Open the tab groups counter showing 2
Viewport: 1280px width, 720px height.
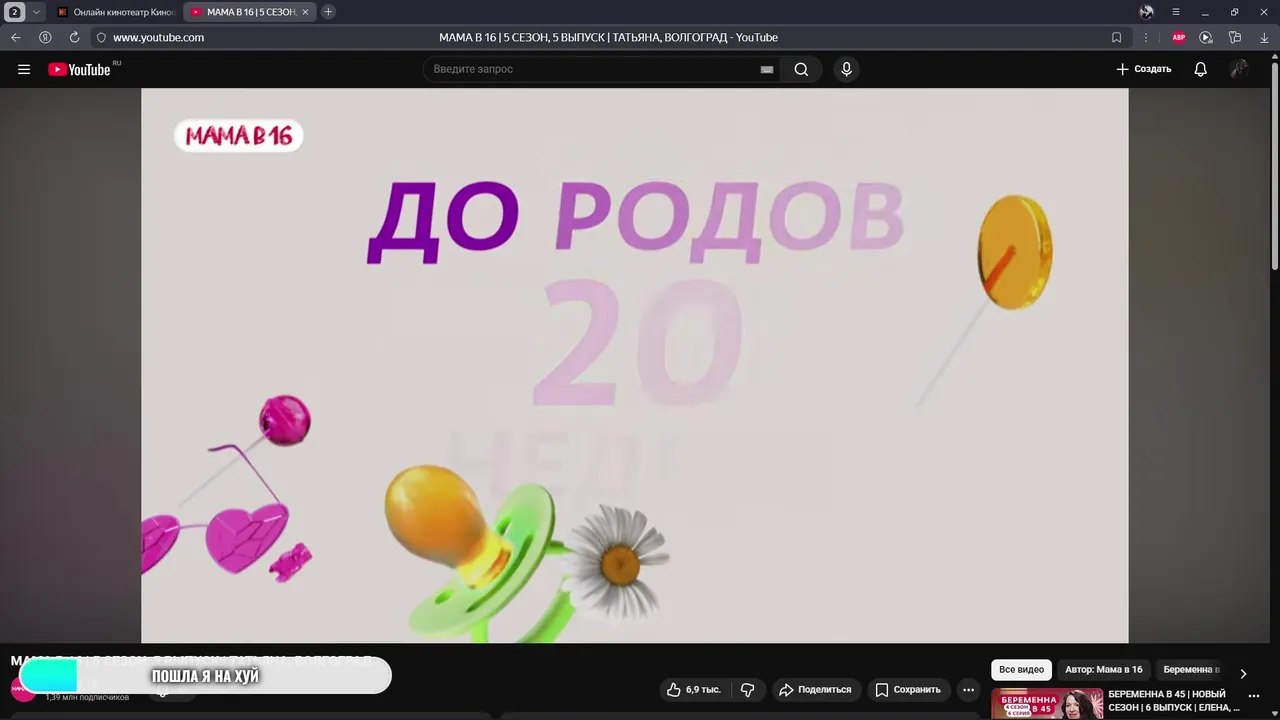coord(15,12)
